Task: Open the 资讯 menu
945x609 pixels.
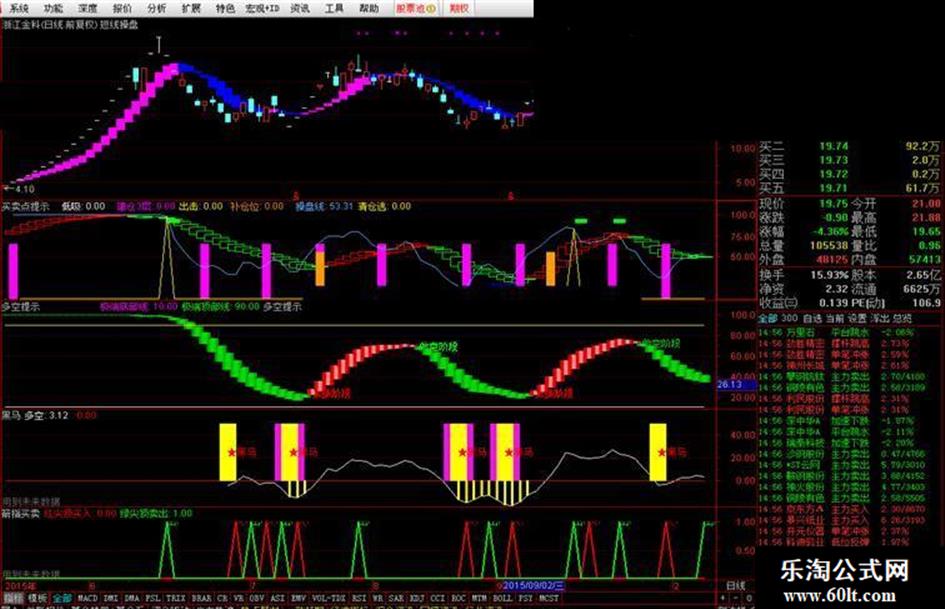Action: 300,8
